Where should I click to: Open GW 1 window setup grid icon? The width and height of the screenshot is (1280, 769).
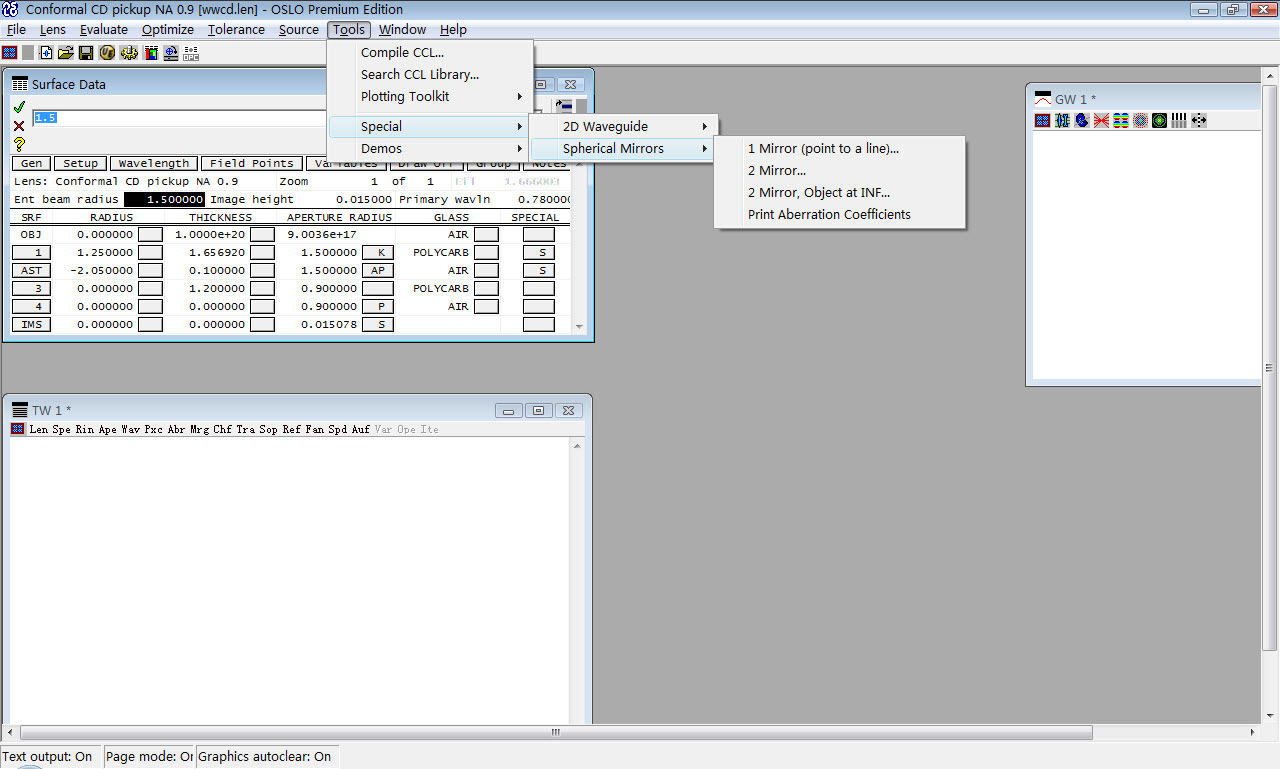click(x=1042, y=120)
